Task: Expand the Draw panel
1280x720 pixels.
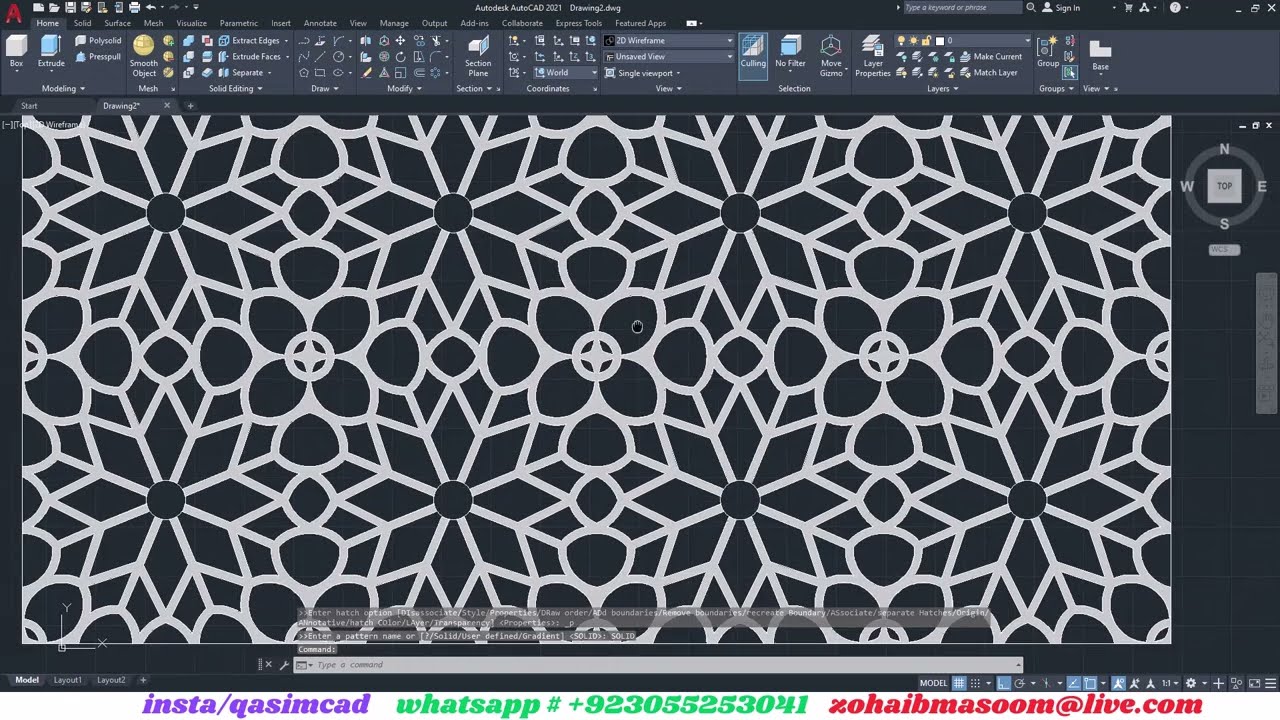Action: (x=325, y=88)
